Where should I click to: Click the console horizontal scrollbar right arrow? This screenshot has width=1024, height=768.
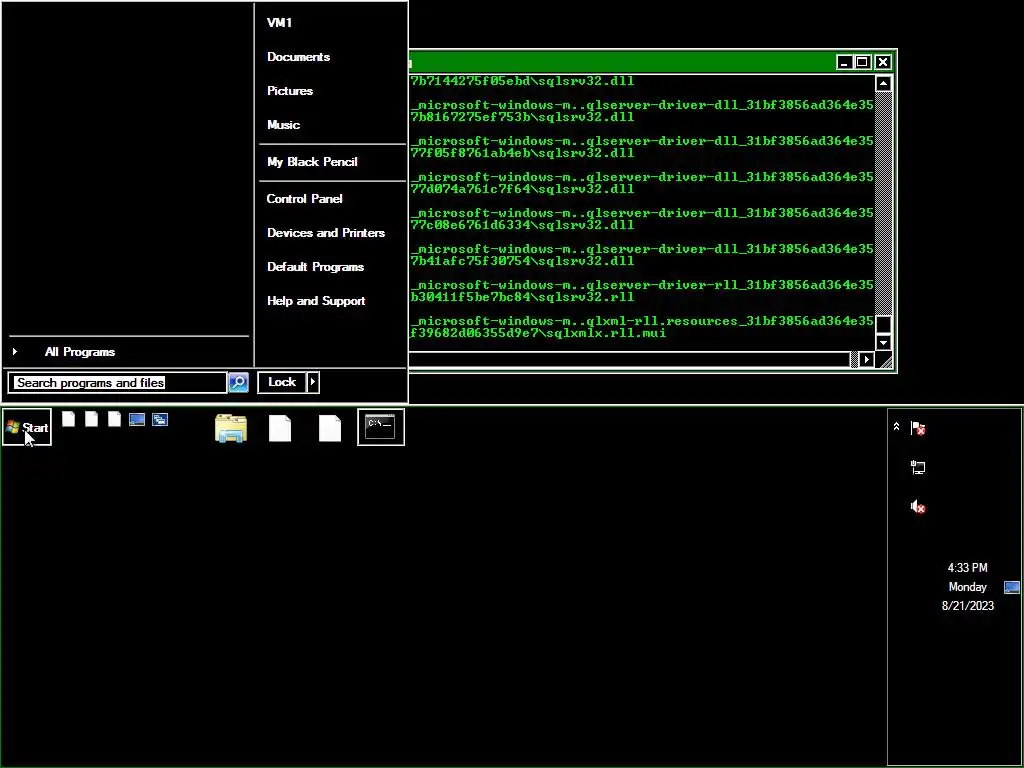867,359
